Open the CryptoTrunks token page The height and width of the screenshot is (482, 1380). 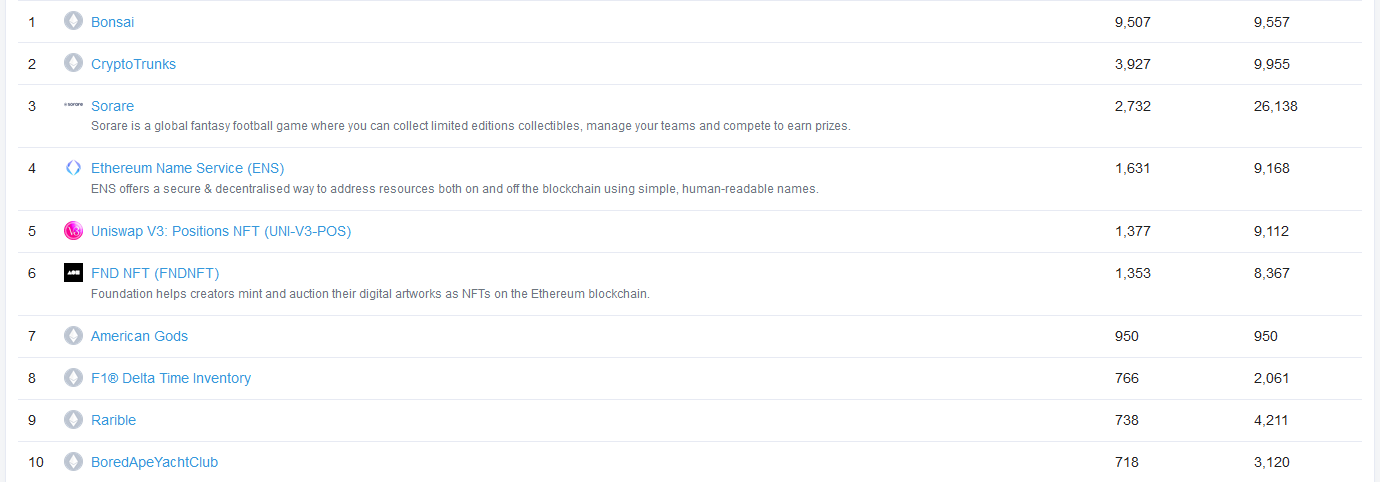(133, 64)
